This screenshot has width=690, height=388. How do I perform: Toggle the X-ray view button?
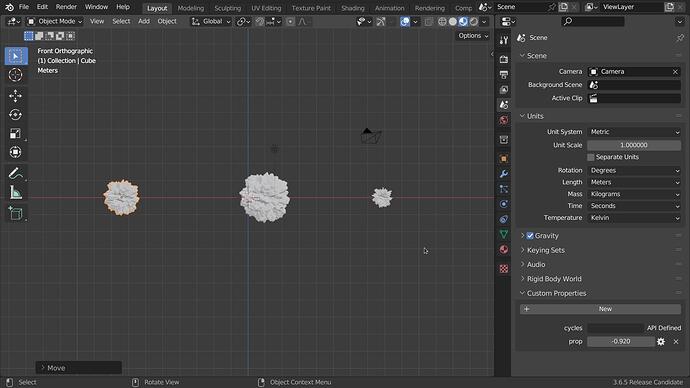click(429, 22)
